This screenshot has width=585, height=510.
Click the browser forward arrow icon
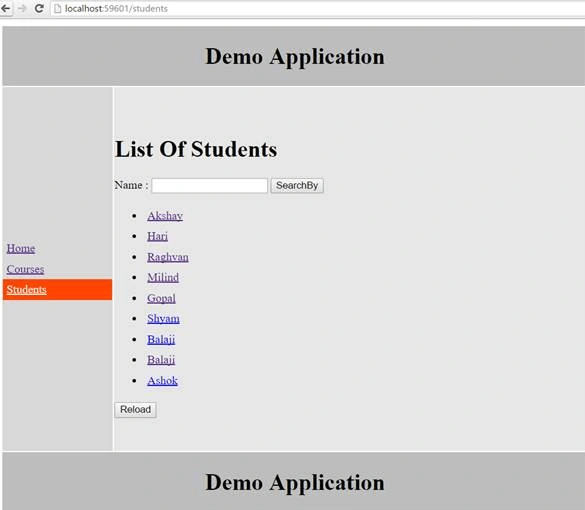click(x=22, y=8)
